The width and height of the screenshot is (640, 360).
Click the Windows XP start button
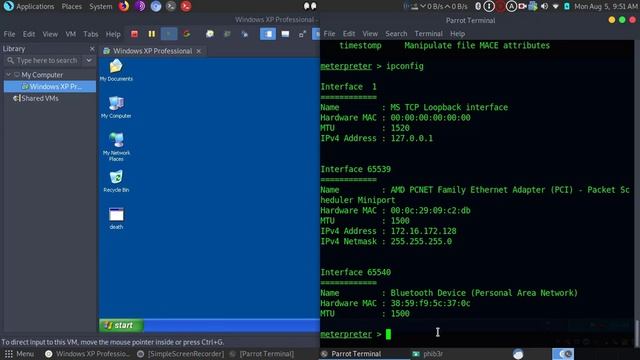[x=121, y=325]
